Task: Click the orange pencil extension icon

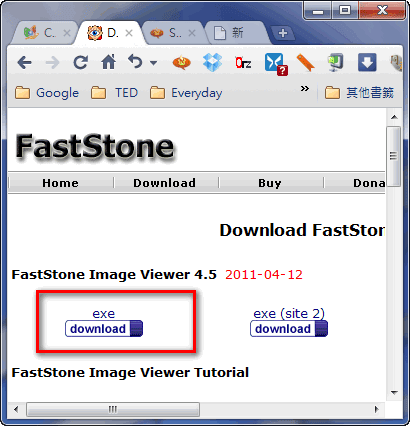Action: [x=305, y=63]
